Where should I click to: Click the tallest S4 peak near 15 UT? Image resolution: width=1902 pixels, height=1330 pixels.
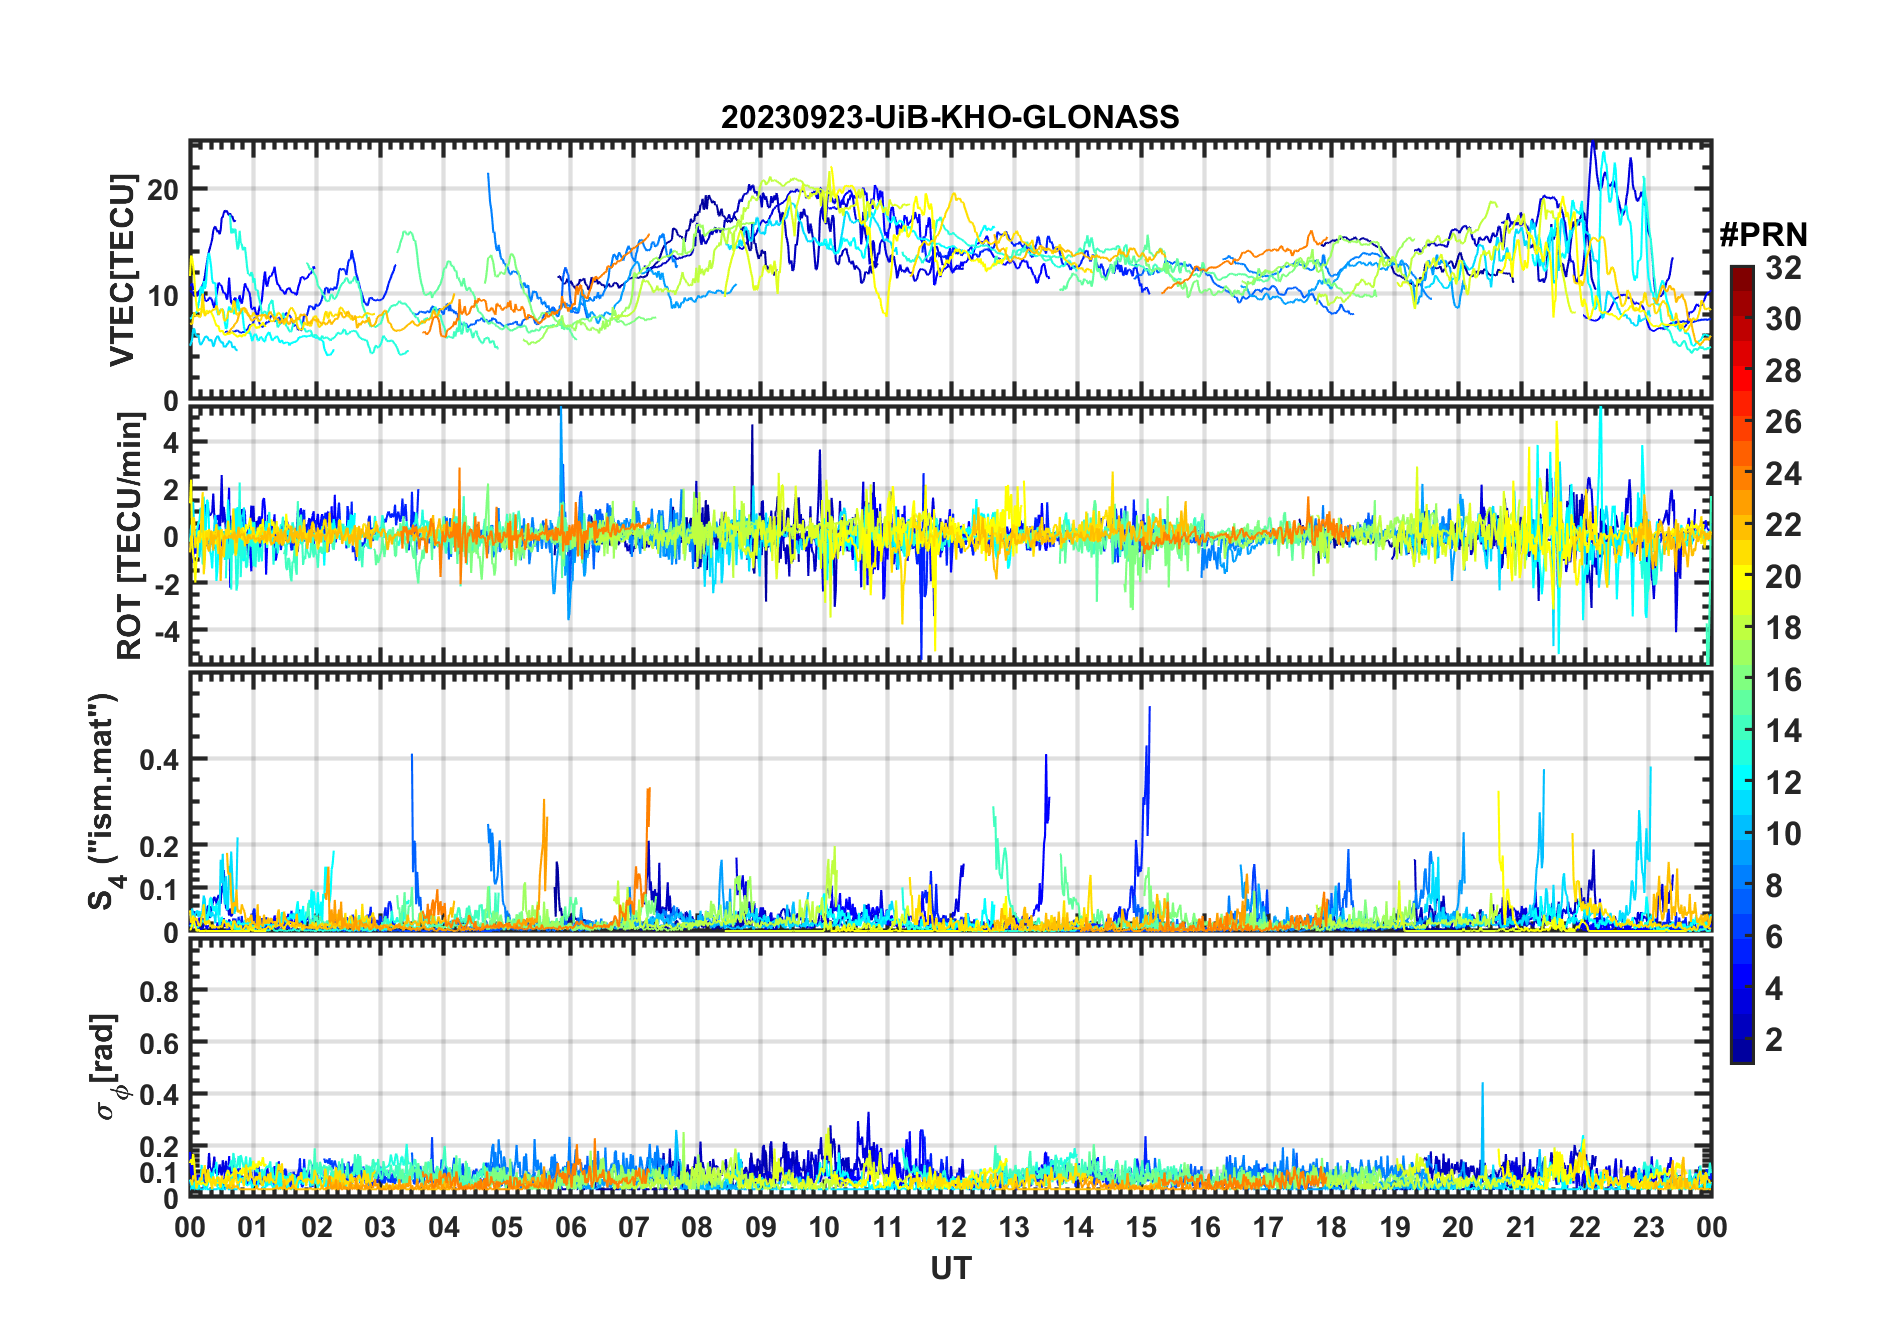(1149, 708)
